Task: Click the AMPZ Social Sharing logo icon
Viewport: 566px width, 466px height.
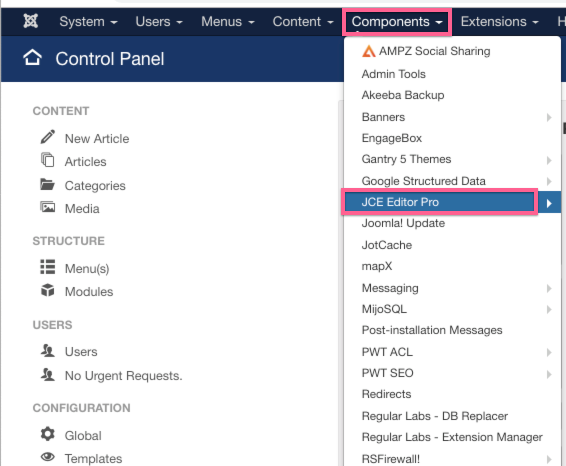Action: click(369, 51)
